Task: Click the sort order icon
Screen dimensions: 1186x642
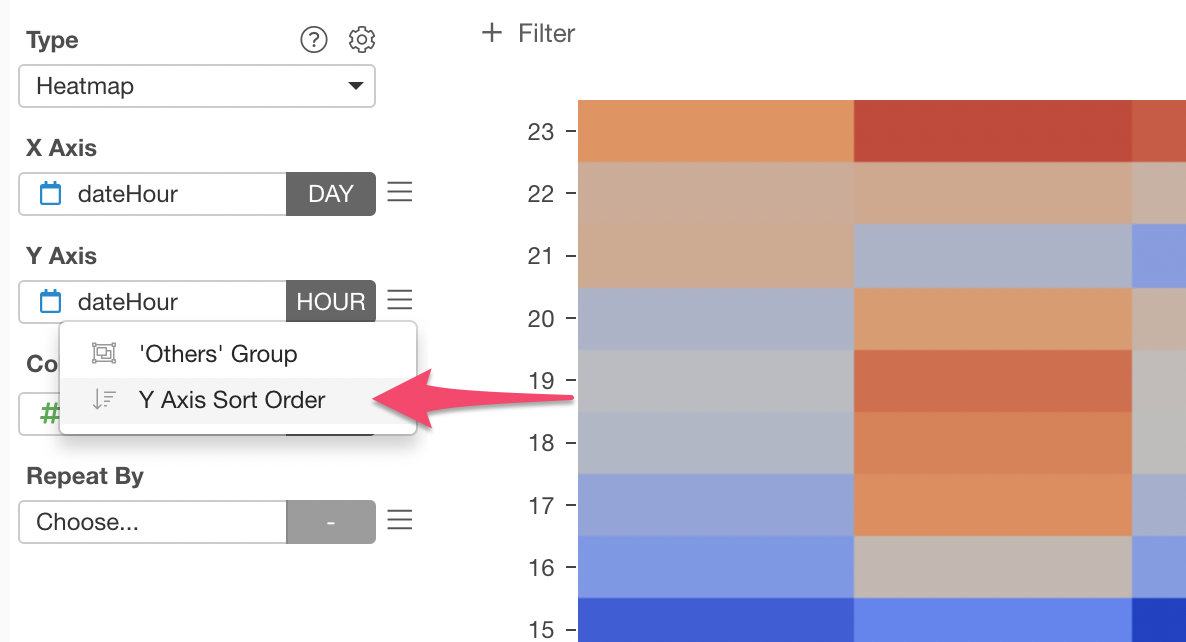Action: click(104, 400)
